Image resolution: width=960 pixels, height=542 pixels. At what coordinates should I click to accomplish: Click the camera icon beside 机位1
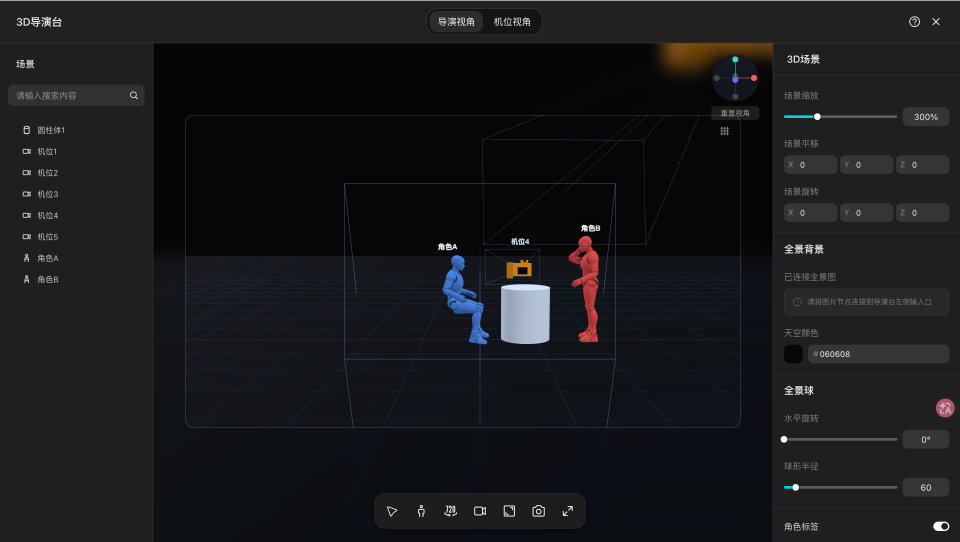coord(26,151)
